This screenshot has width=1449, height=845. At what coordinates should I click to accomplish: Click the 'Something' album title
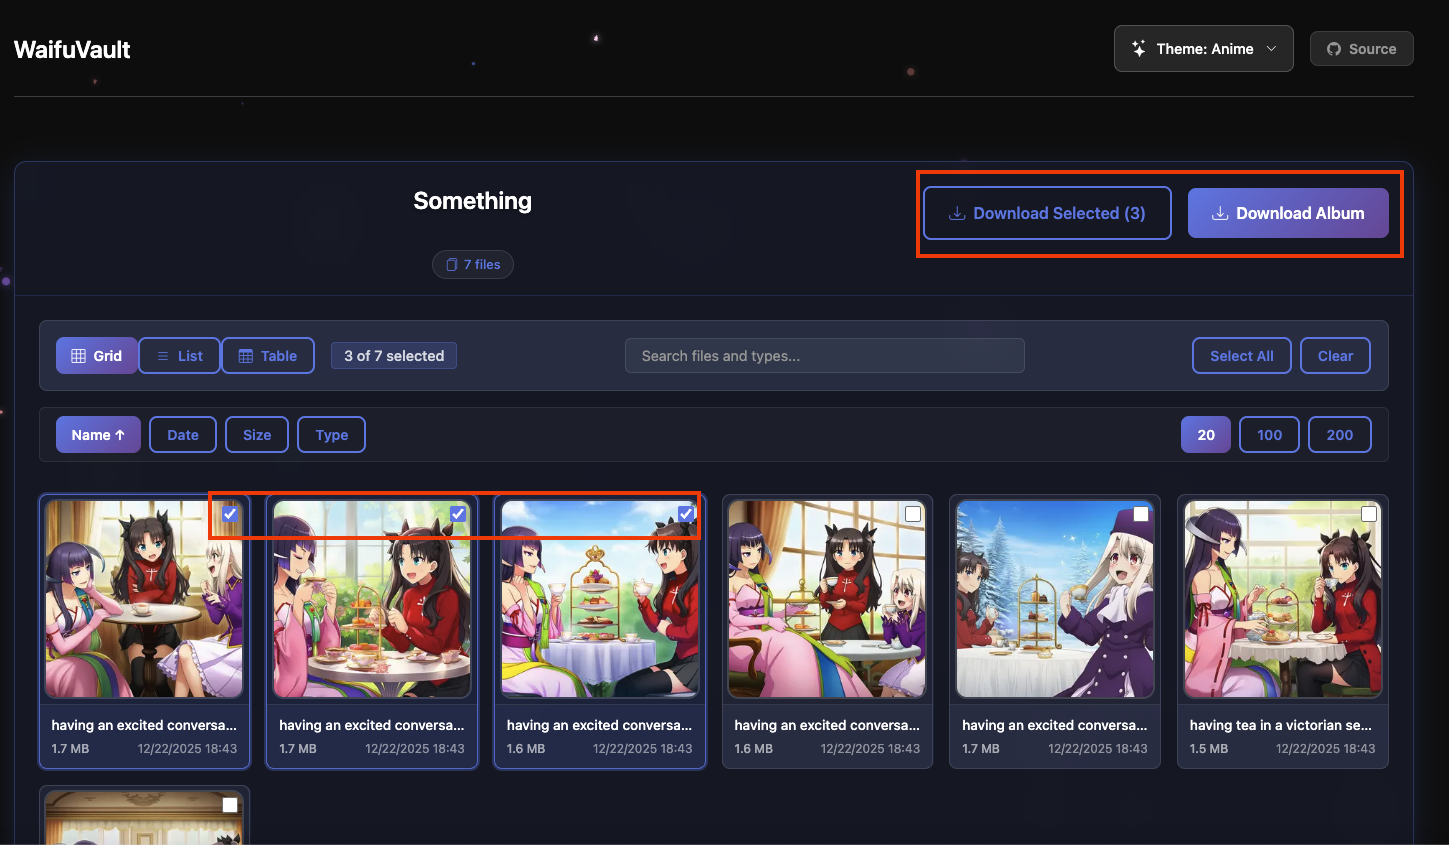coord(472,201)
